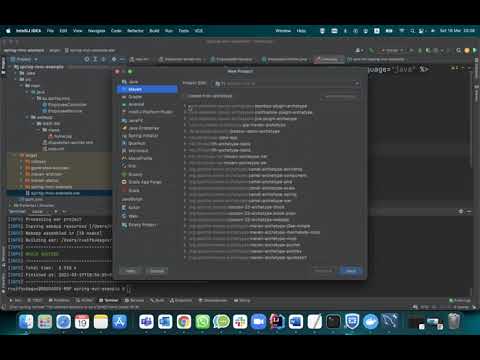
Task: Open the Navigate menu
Action: (x=96, y=31)
